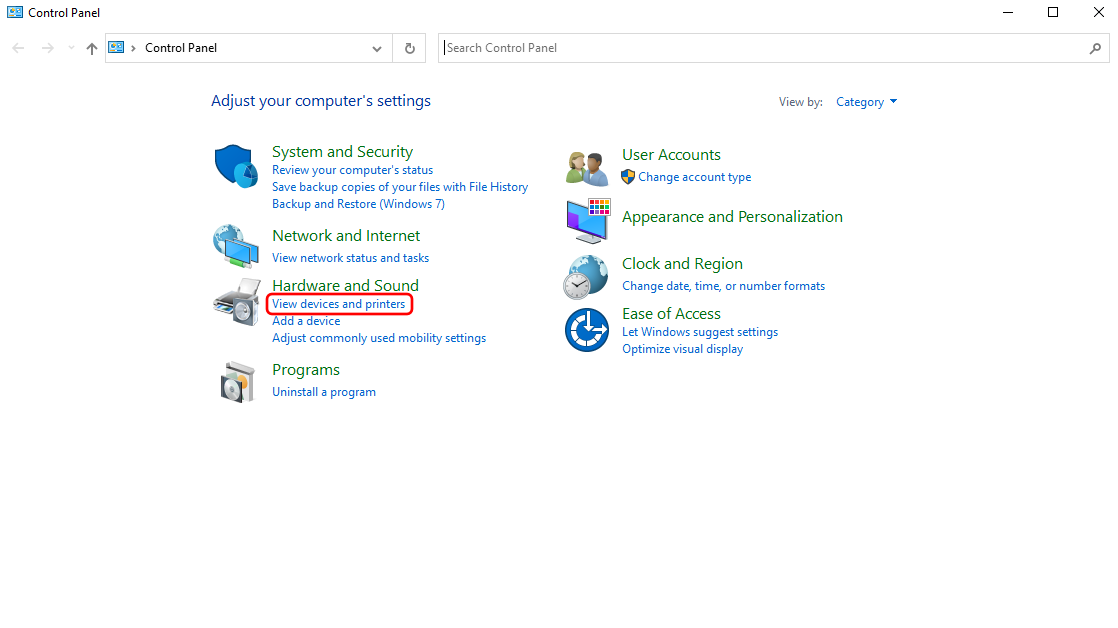Click the Back arrow in navigation bar
The image size is (1118, 628).
[x=19, y=48]
